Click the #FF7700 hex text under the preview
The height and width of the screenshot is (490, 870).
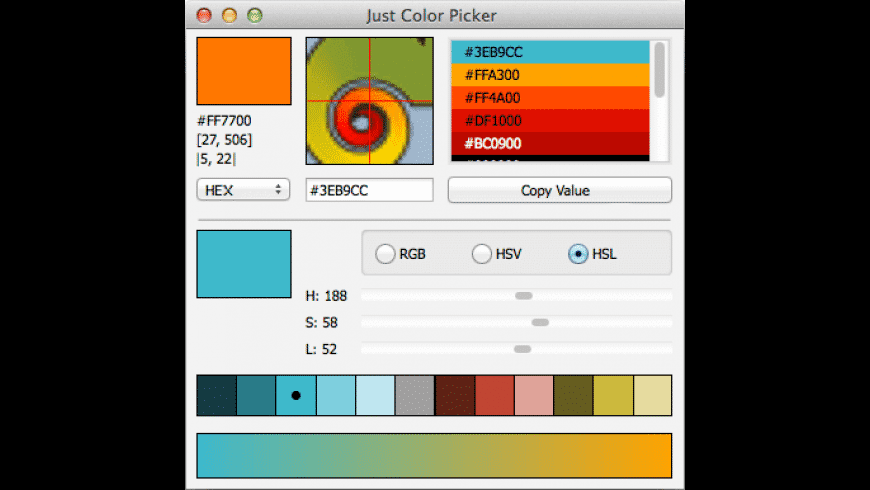[224, 121]
